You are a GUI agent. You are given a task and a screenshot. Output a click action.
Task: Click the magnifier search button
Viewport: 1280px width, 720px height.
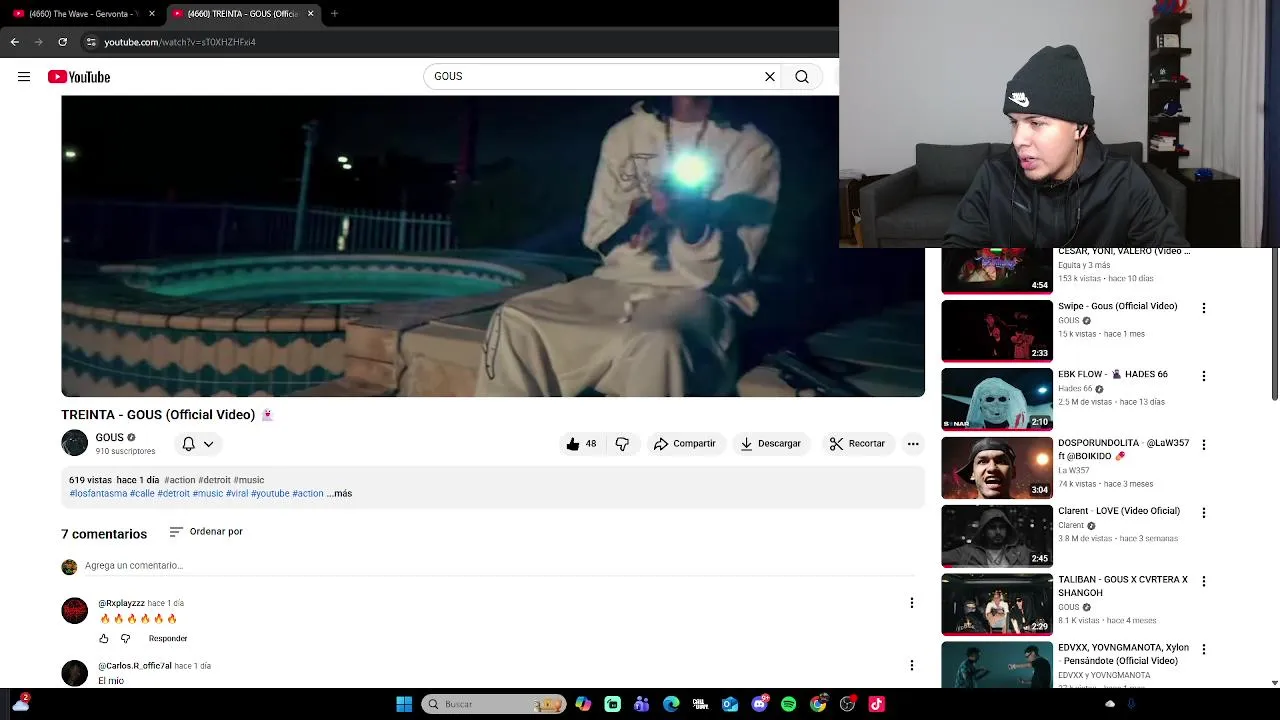click(802, 77)
